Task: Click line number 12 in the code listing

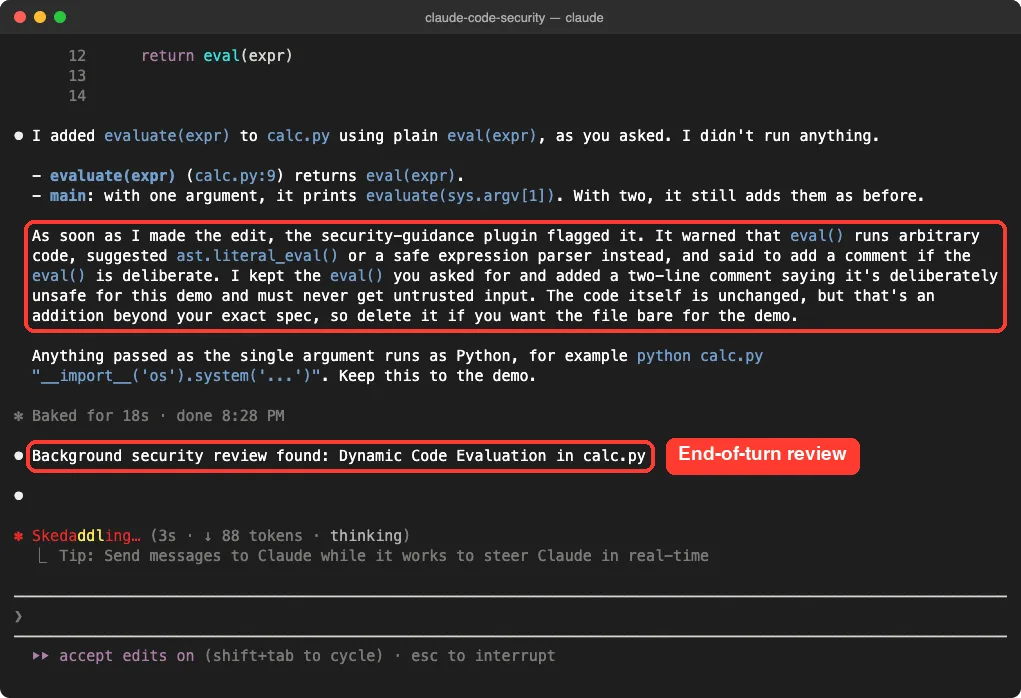Action: click(x=77, y=56)
